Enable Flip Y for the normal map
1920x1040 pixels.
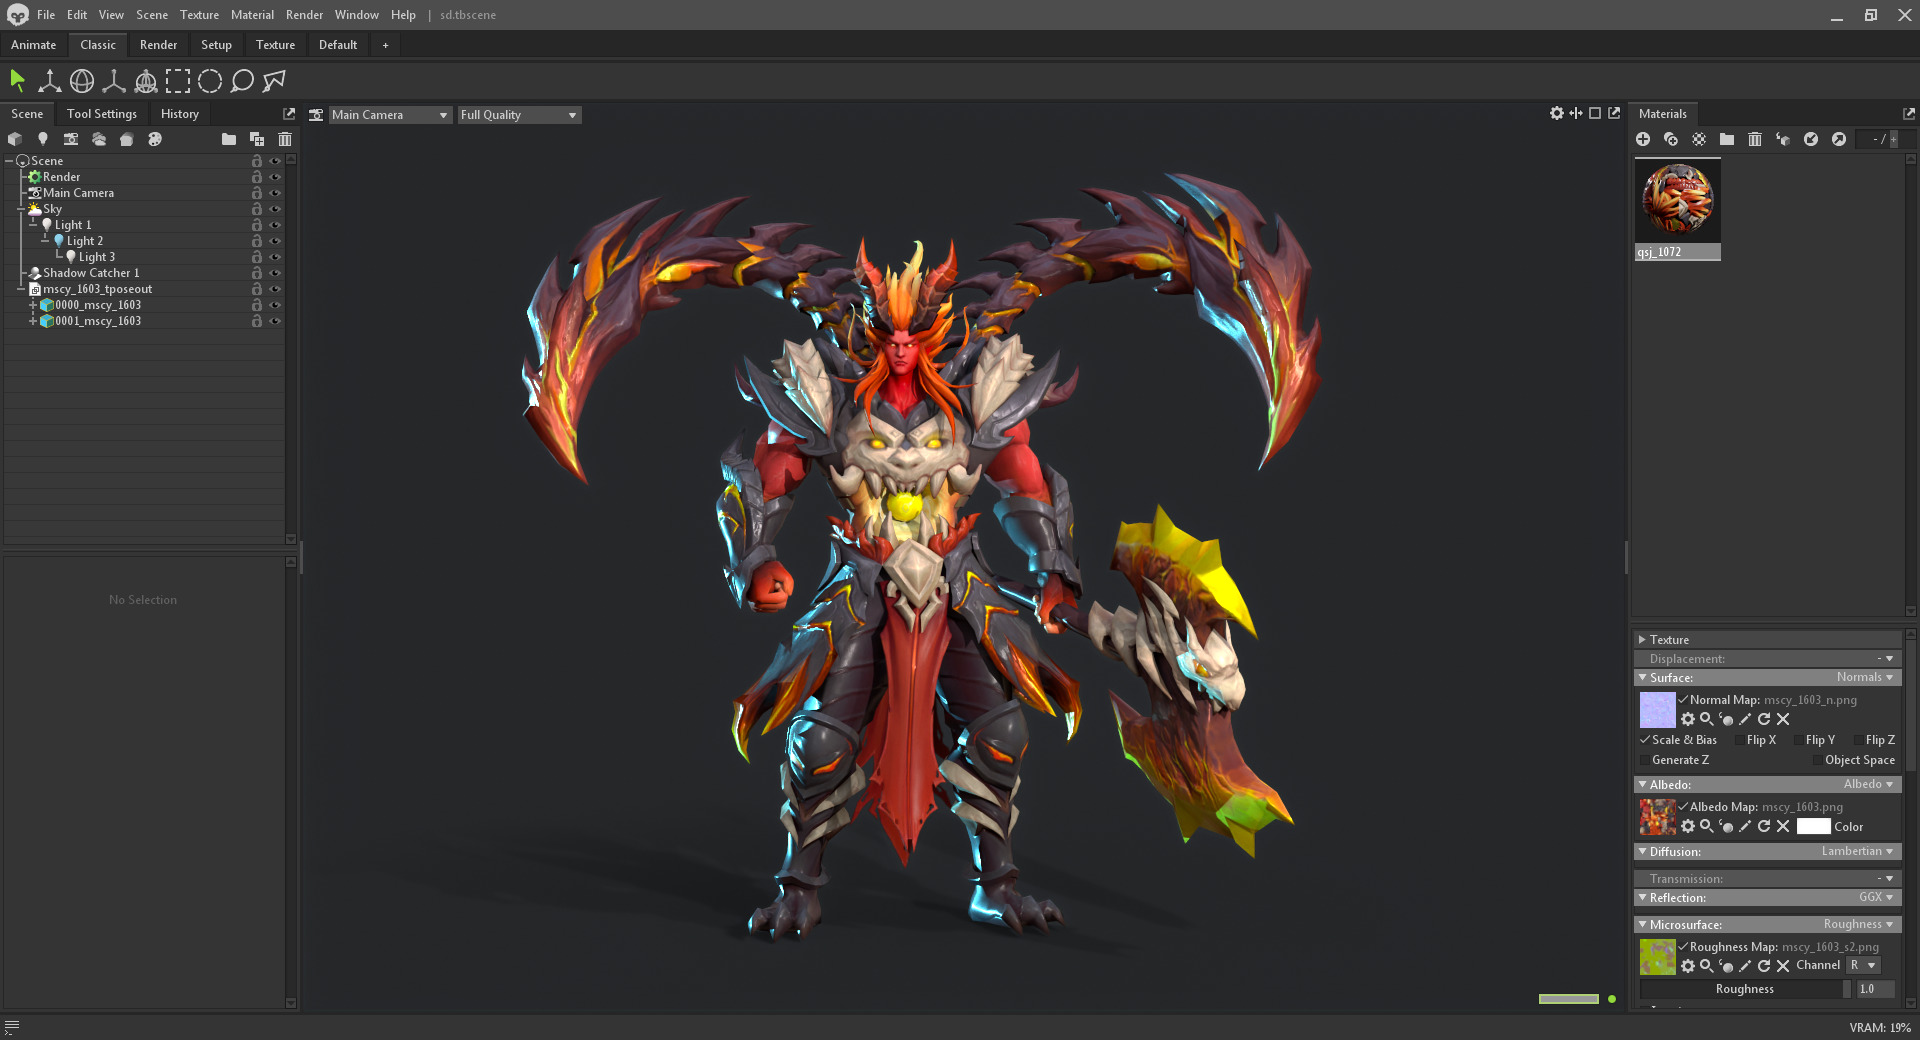1799,740
